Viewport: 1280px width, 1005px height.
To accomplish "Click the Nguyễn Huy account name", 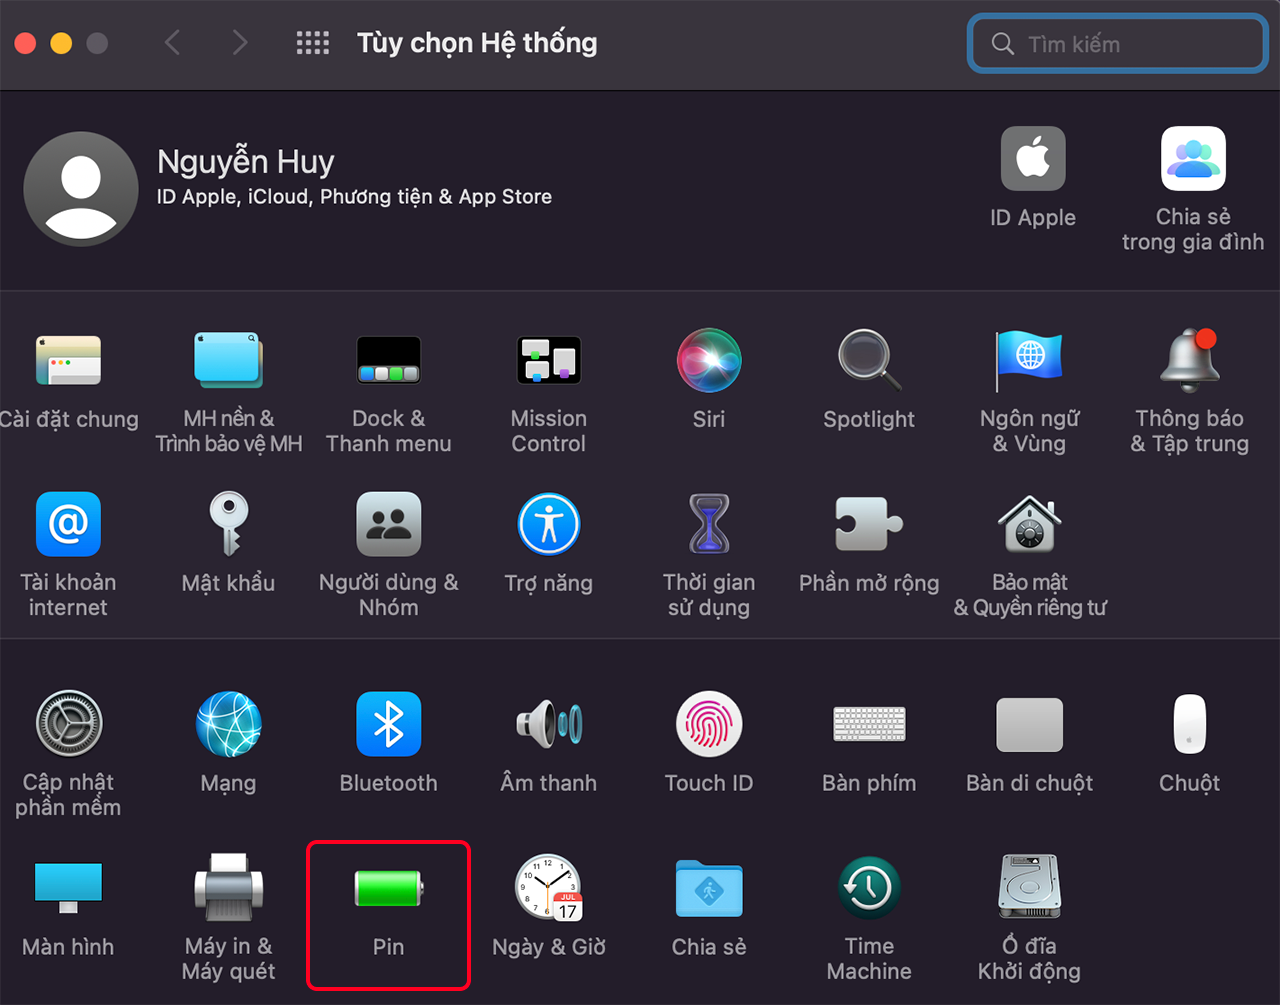I will (x=246, y=161).
